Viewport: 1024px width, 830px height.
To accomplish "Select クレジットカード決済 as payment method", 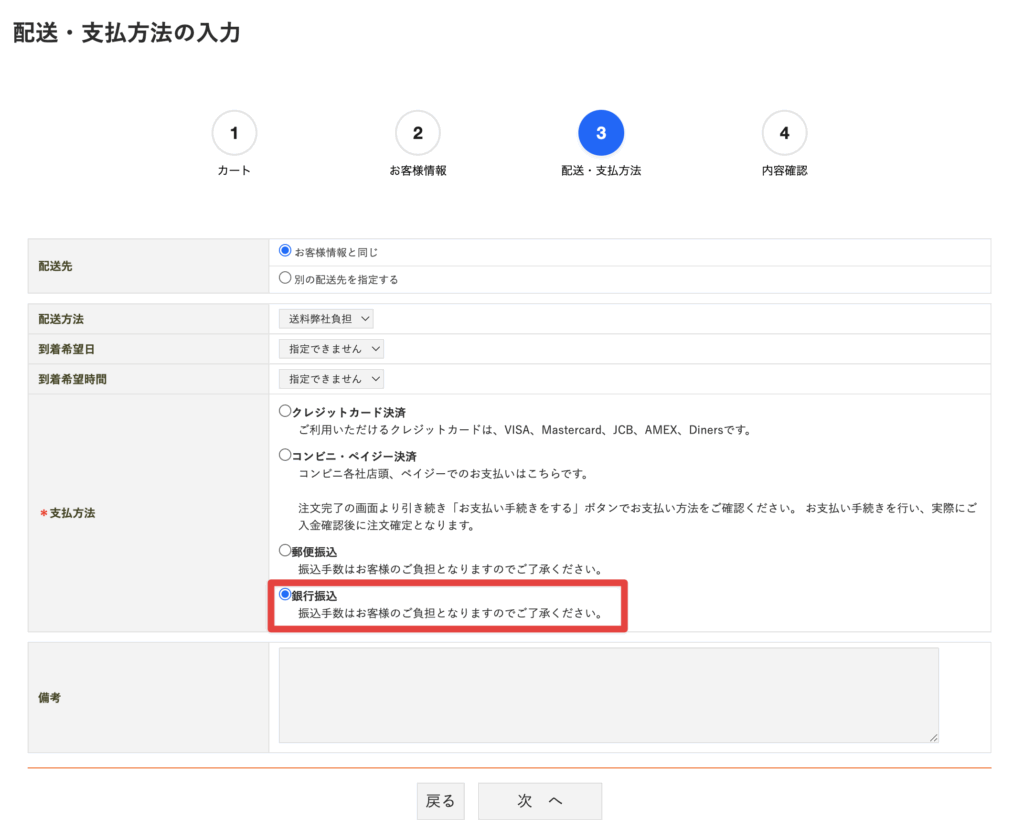I will 285,411.
